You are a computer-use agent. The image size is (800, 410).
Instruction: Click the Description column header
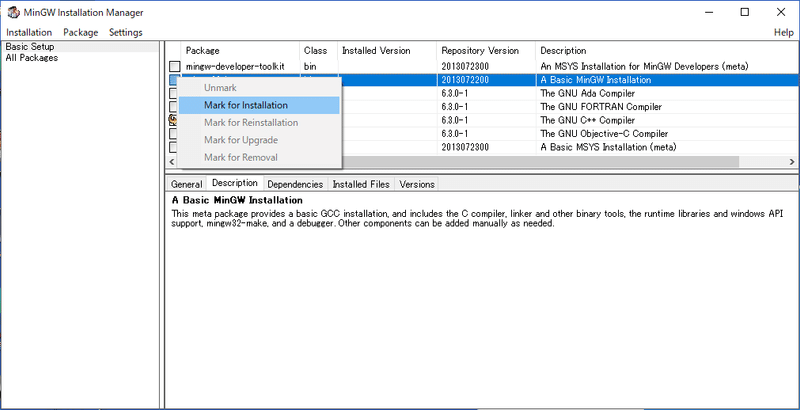click(x=667, y=50)
